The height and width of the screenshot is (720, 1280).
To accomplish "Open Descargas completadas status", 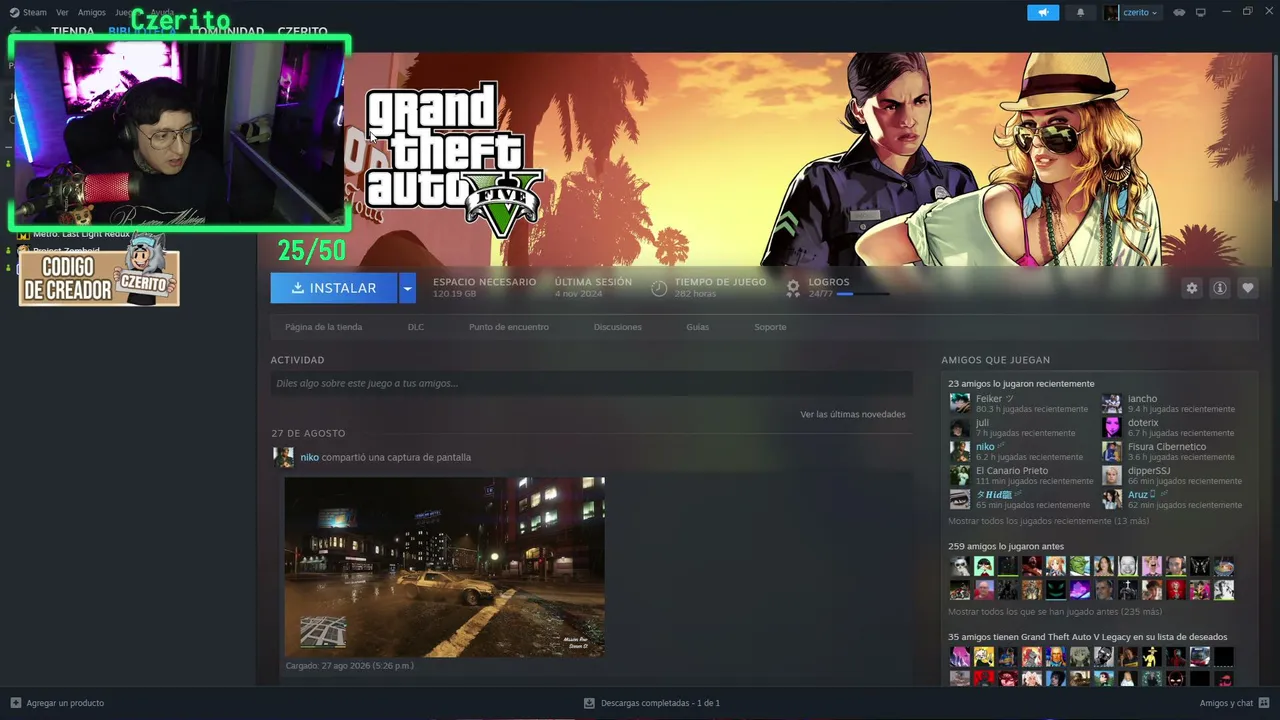I will click(x=660, y=703).
